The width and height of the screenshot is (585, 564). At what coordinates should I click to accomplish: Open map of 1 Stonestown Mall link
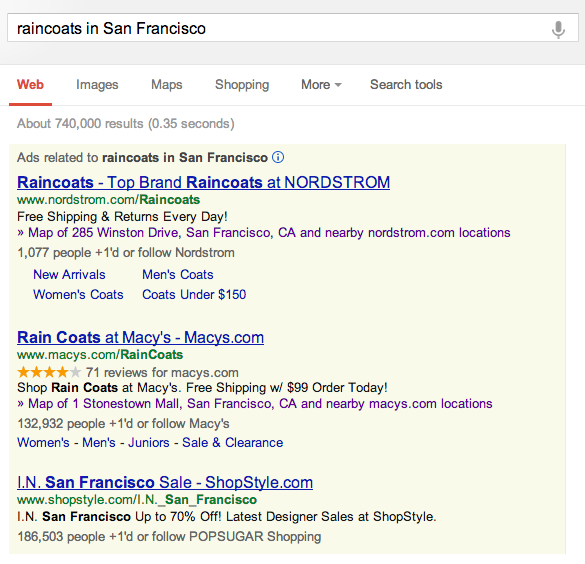(254, 404)
